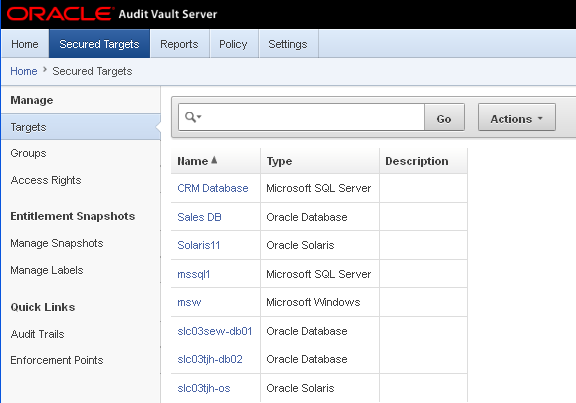Open the Enforcement Points quick link
Viewport: 576px width, 403px height.
coord(57,360)
